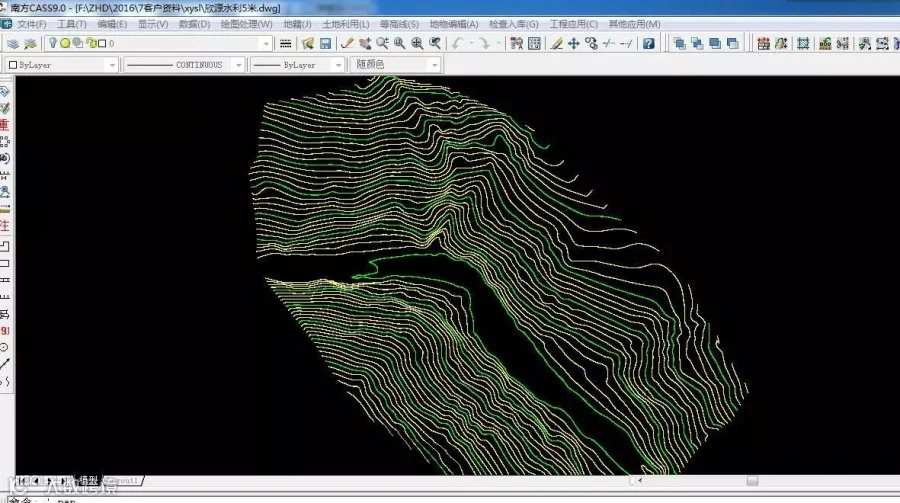Screen dimensions: 900x503
Task: Expand the layer 0 dropdown list
Action: [266, 44]
